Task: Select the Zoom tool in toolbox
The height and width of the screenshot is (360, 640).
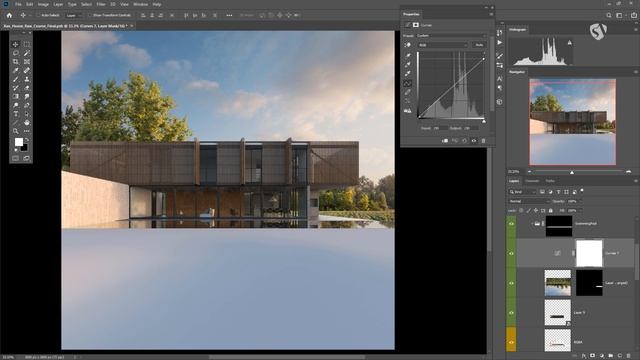Action: click(x=16, y=131)
